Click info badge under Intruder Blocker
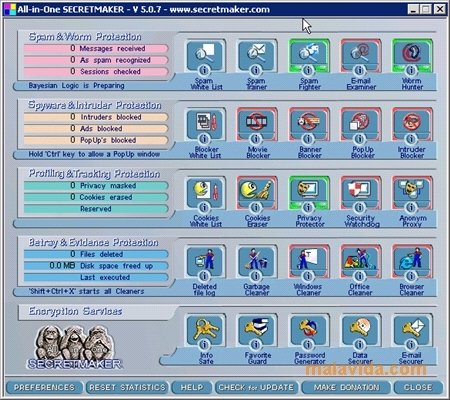This screenshot has width=450, height=400. [x=411, y=139]
